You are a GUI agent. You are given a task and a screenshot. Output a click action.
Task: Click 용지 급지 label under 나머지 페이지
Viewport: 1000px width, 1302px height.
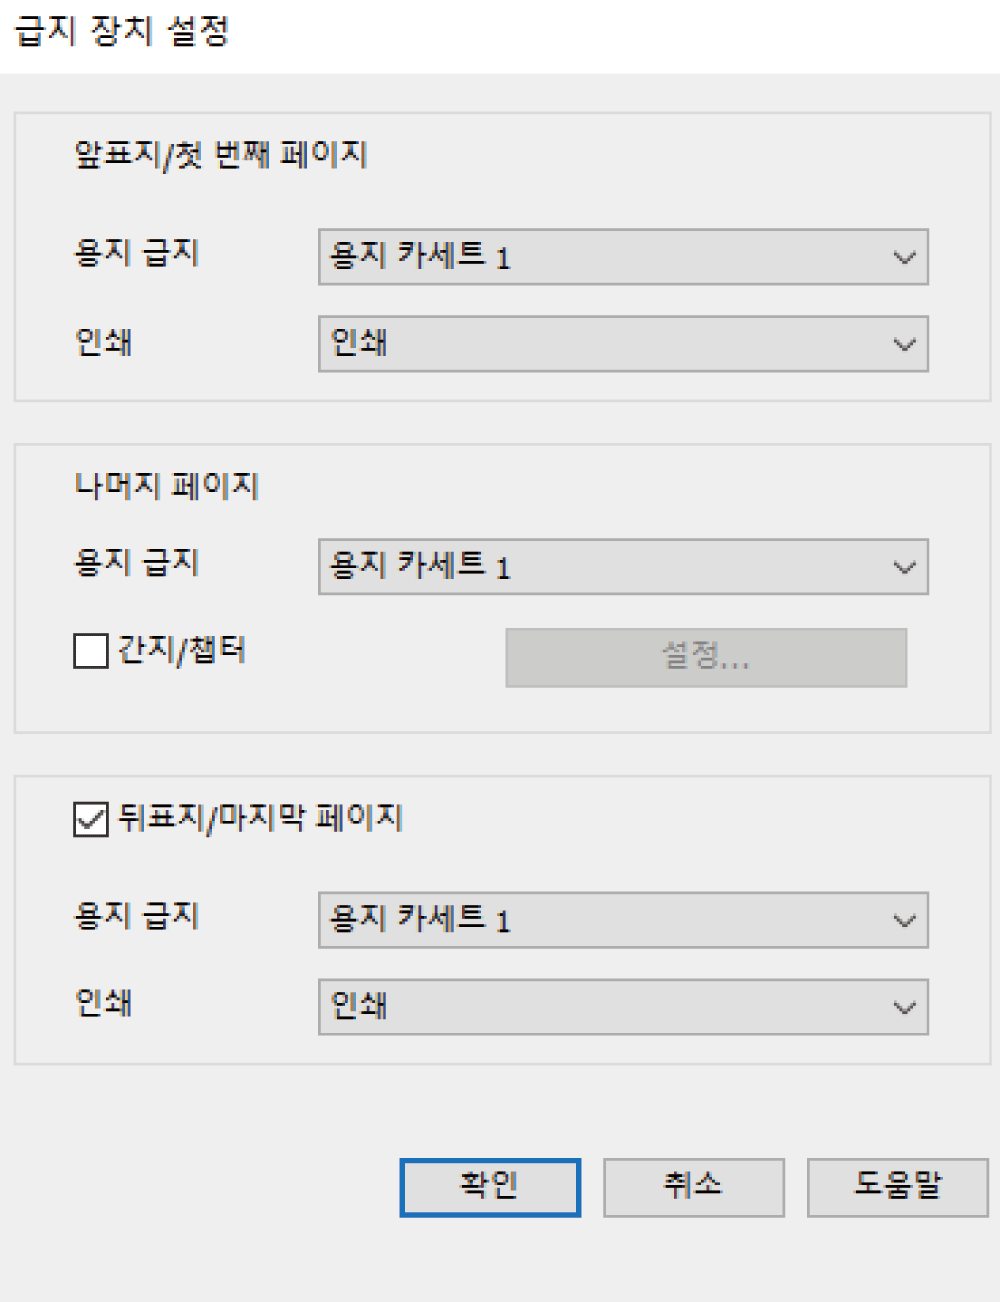[137, 563]
